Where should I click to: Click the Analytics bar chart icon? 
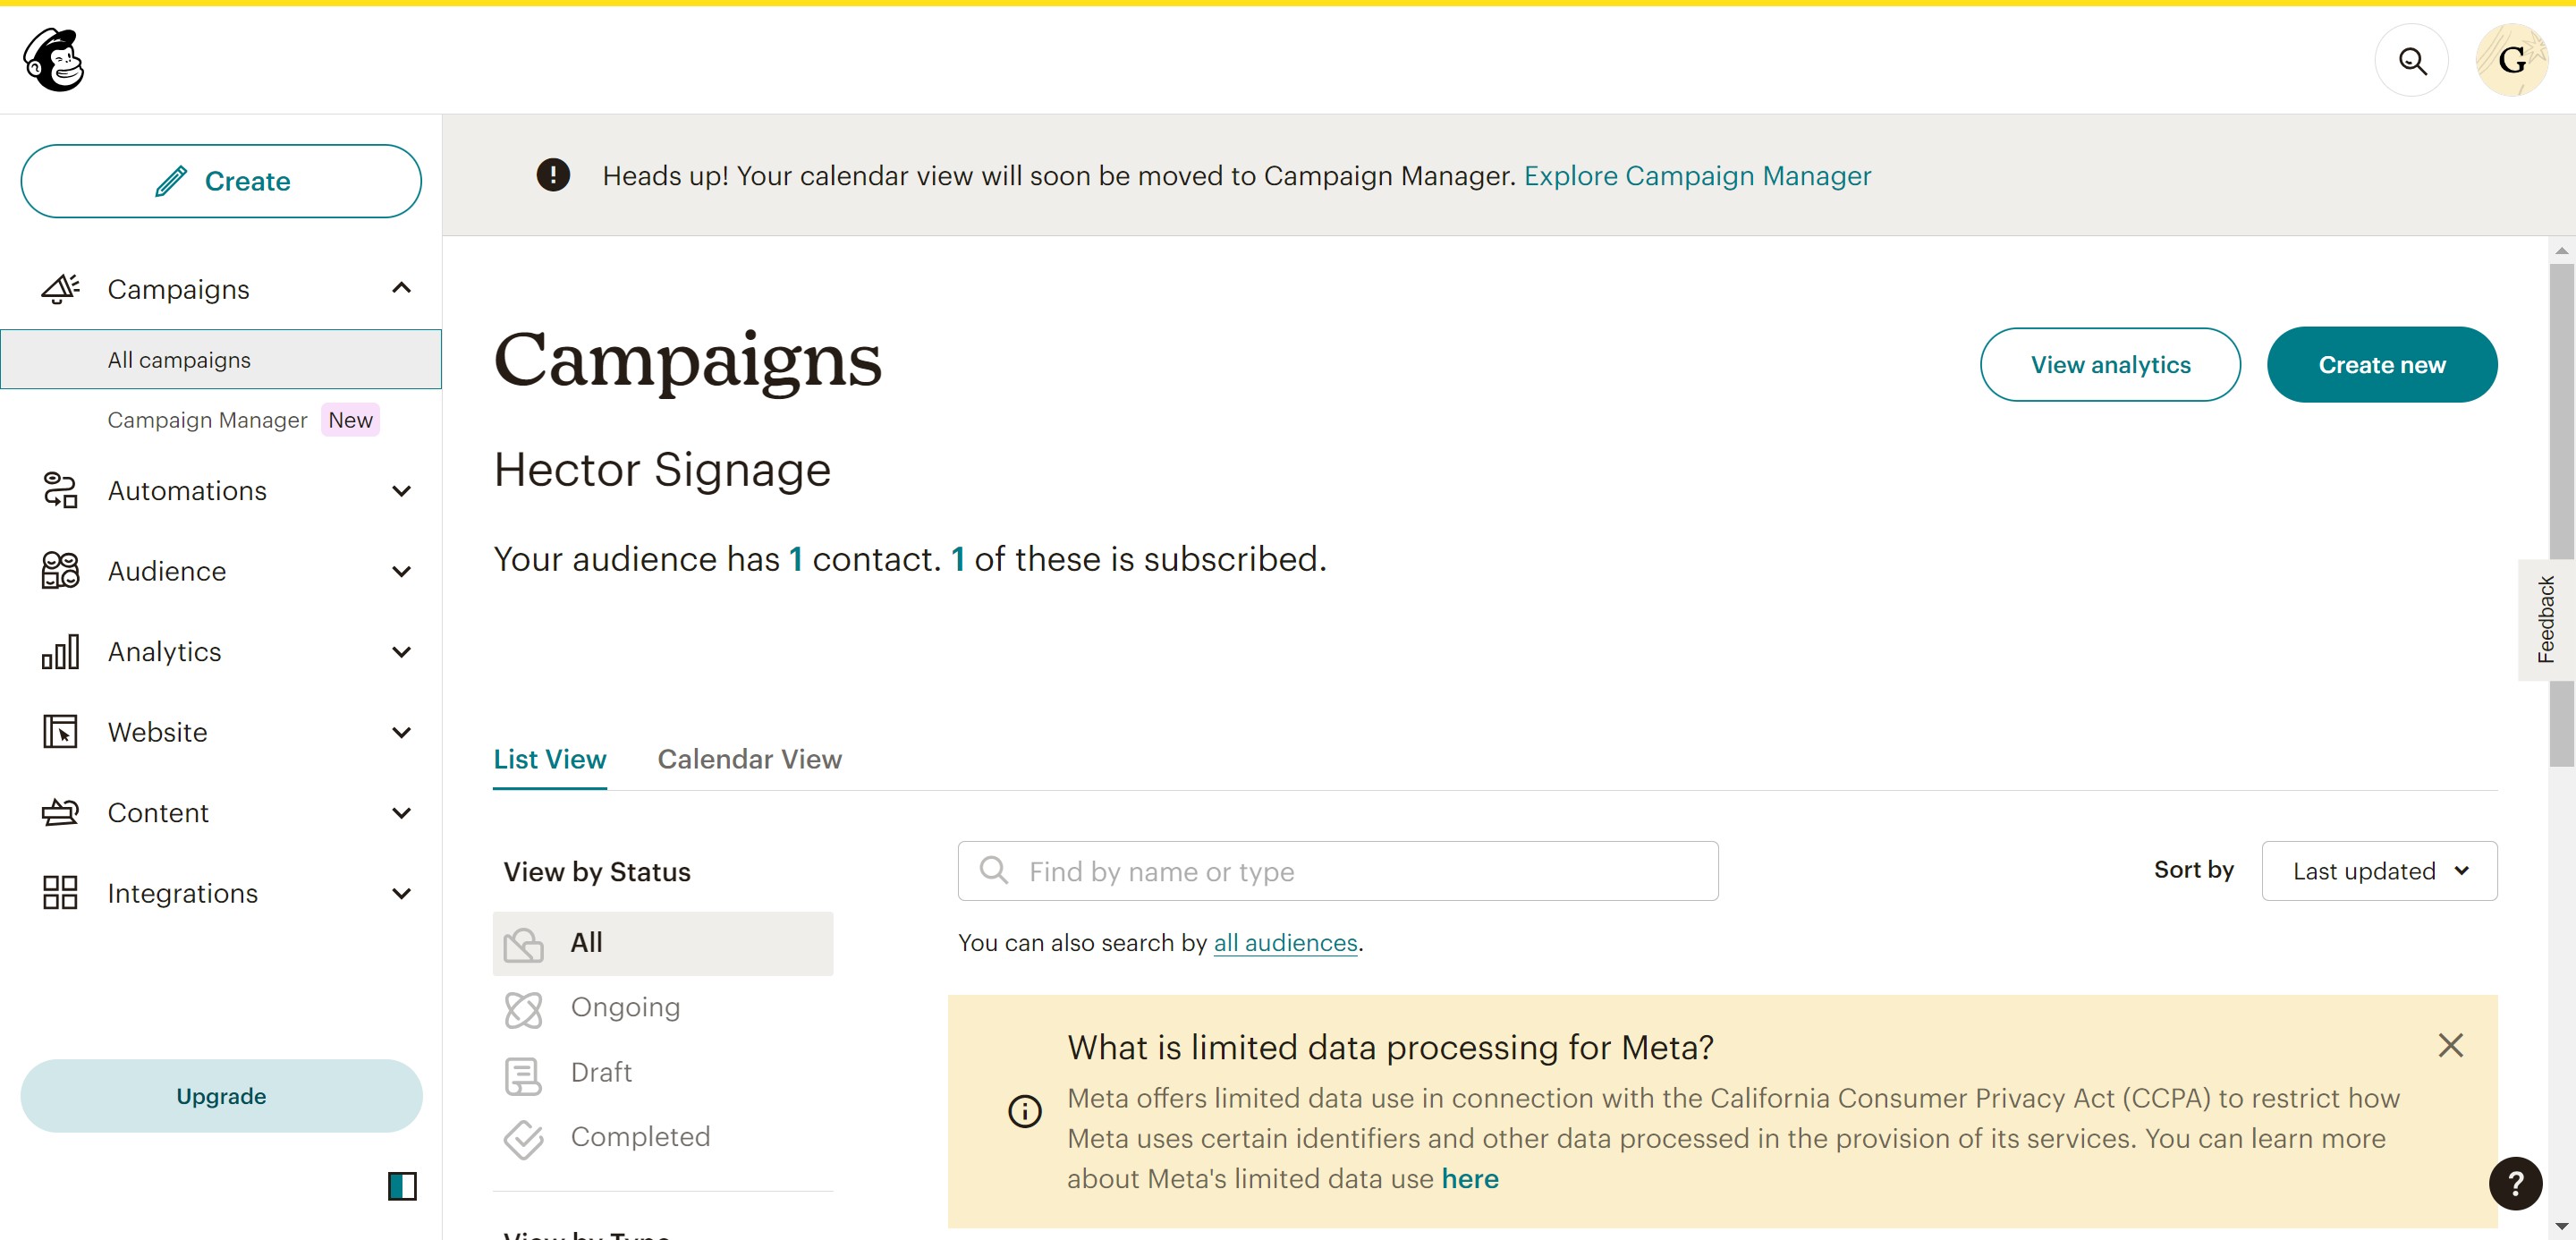(60, 652)
